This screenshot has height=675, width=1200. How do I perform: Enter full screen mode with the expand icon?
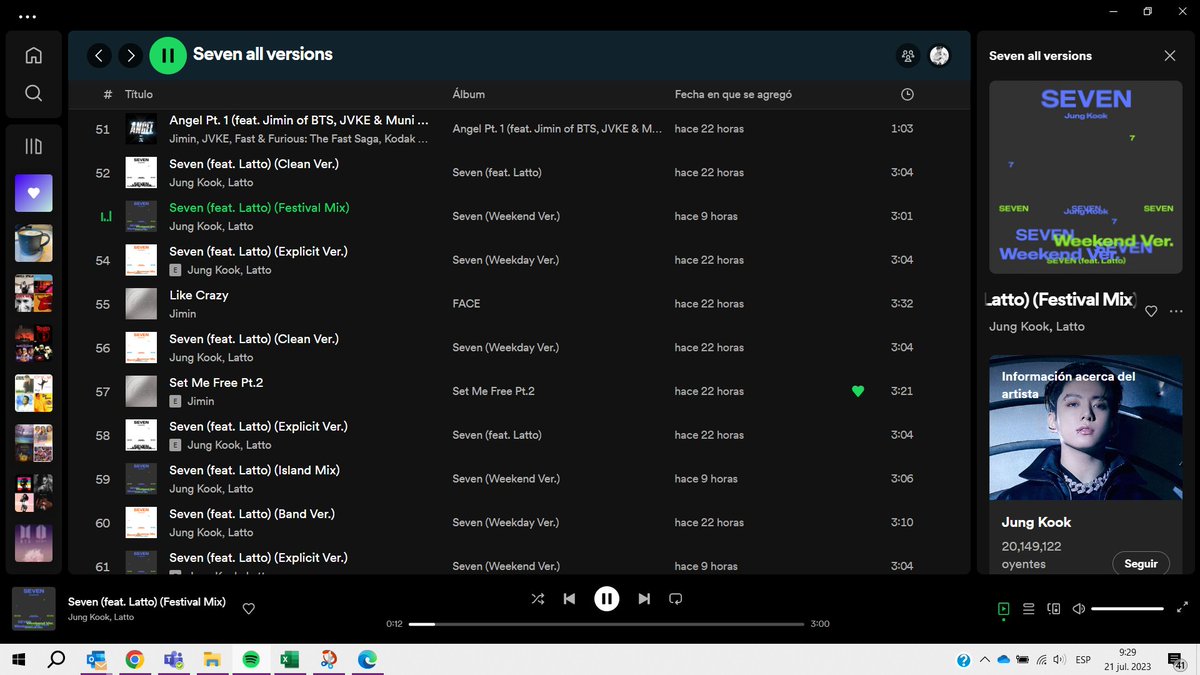(x=1183, y=608)
